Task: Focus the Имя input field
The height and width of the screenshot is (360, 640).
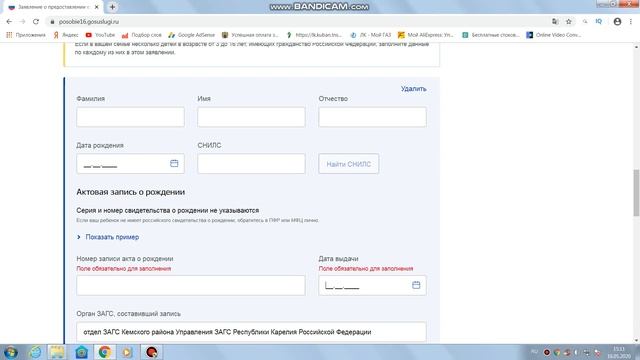Action: coord(251,117)
